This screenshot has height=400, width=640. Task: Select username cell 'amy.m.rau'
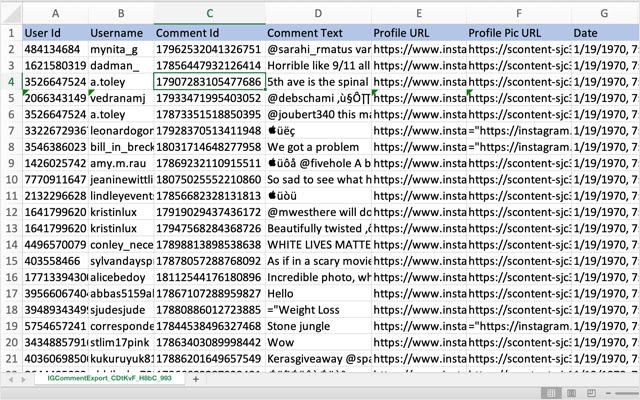coord(121,164)
